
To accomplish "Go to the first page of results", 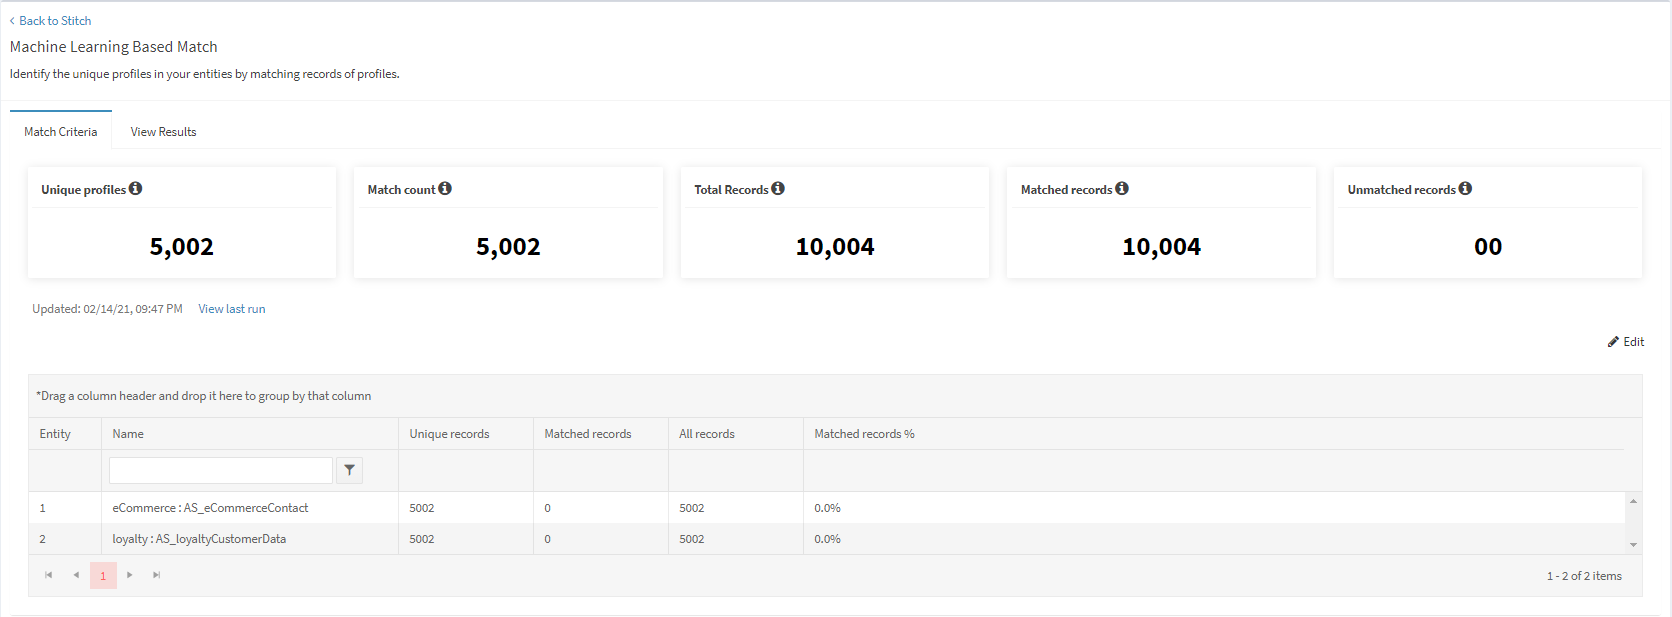I will (48, 575).
